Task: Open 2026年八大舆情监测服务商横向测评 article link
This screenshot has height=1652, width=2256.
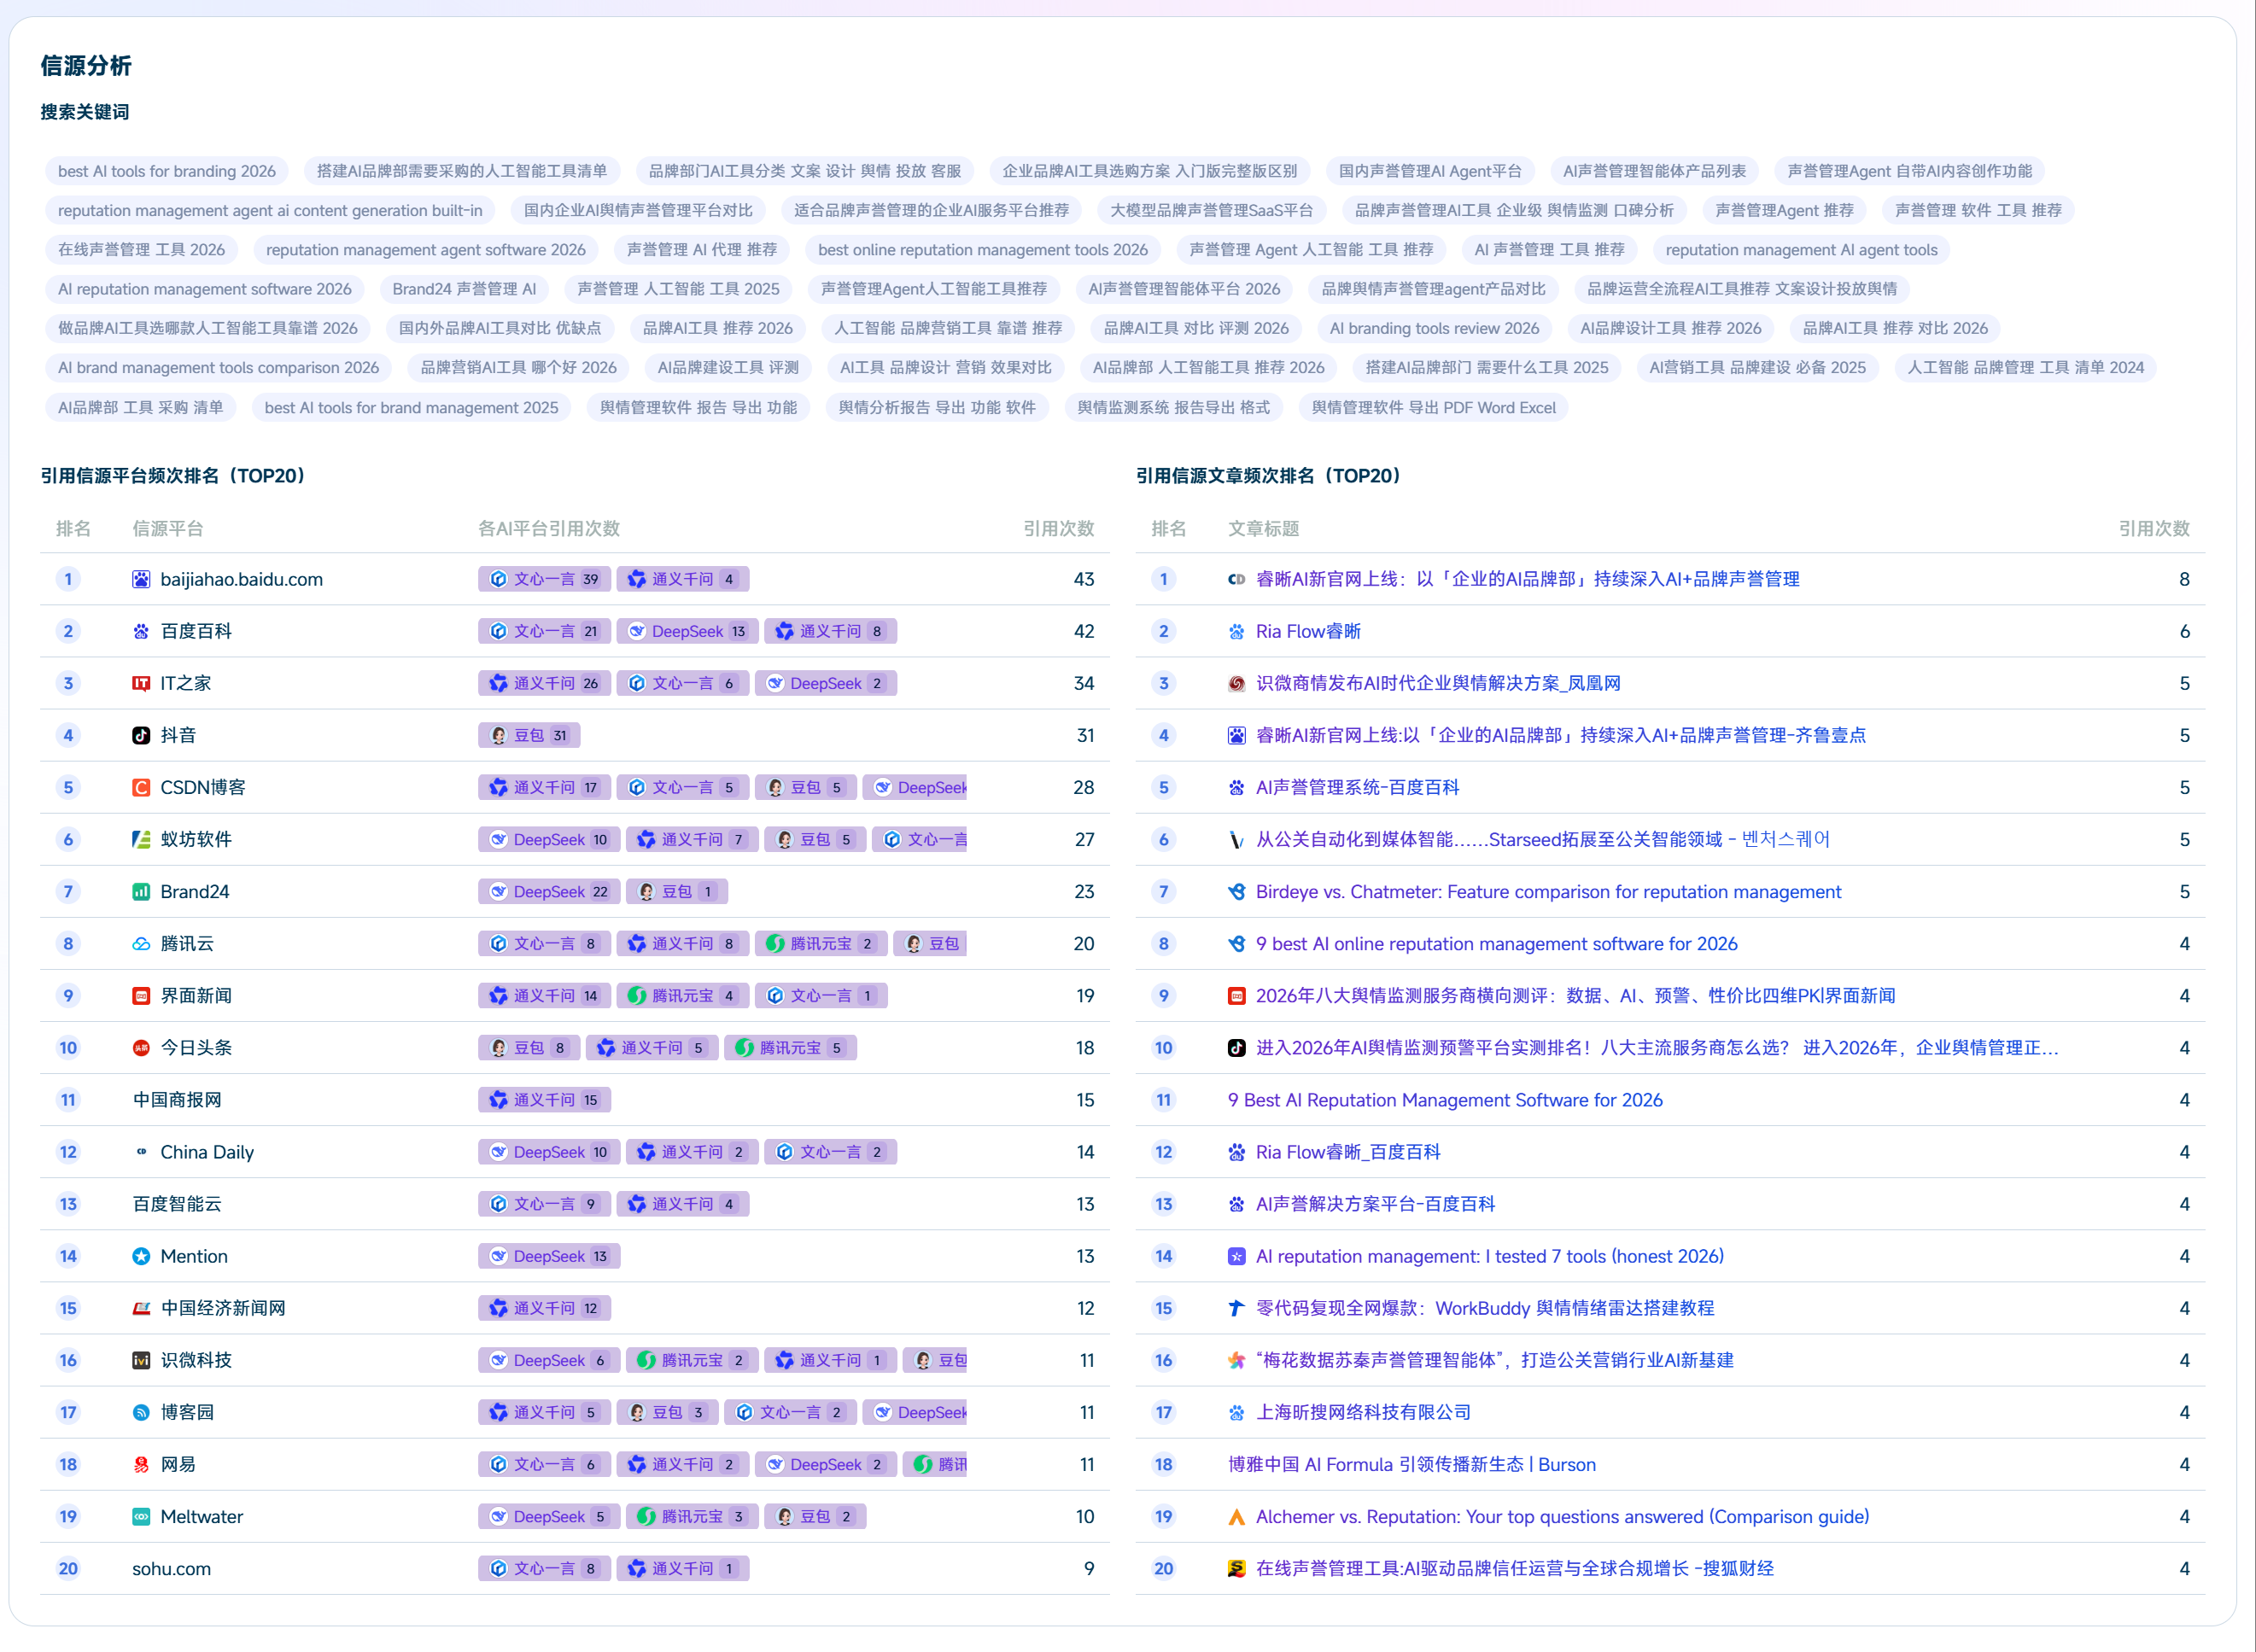Action: 1575,995
